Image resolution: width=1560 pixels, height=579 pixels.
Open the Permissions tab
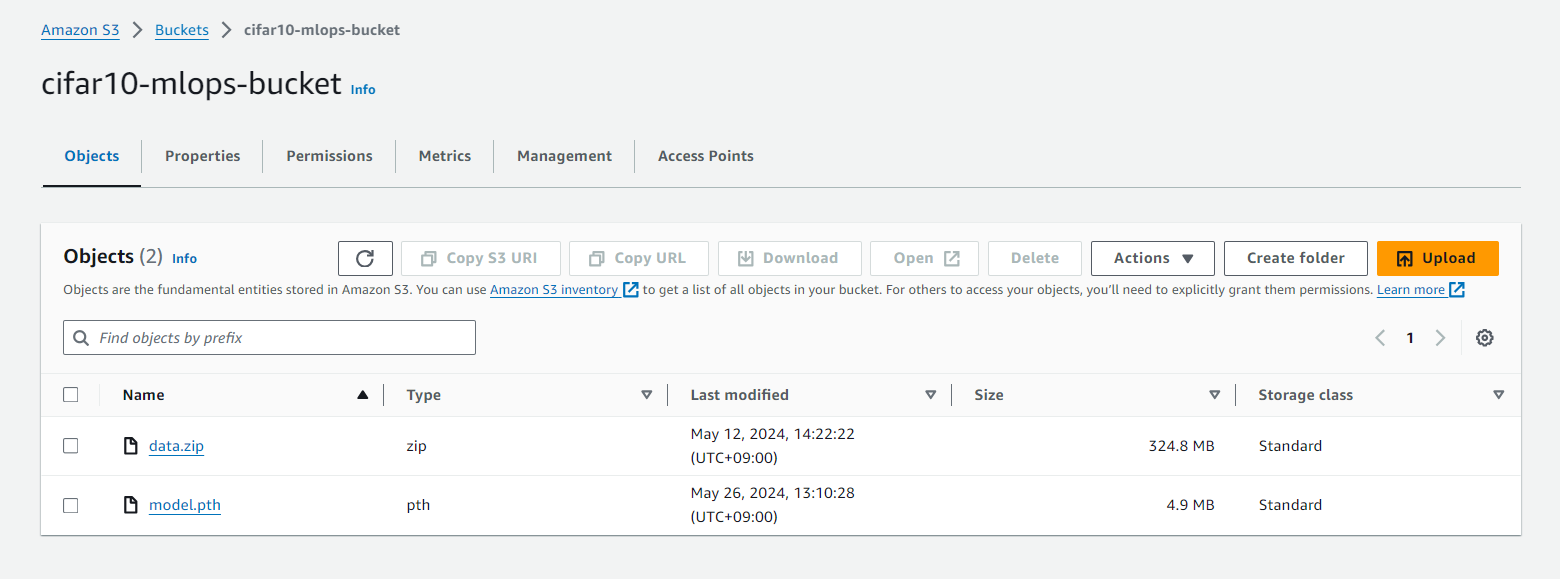point(329,156)
